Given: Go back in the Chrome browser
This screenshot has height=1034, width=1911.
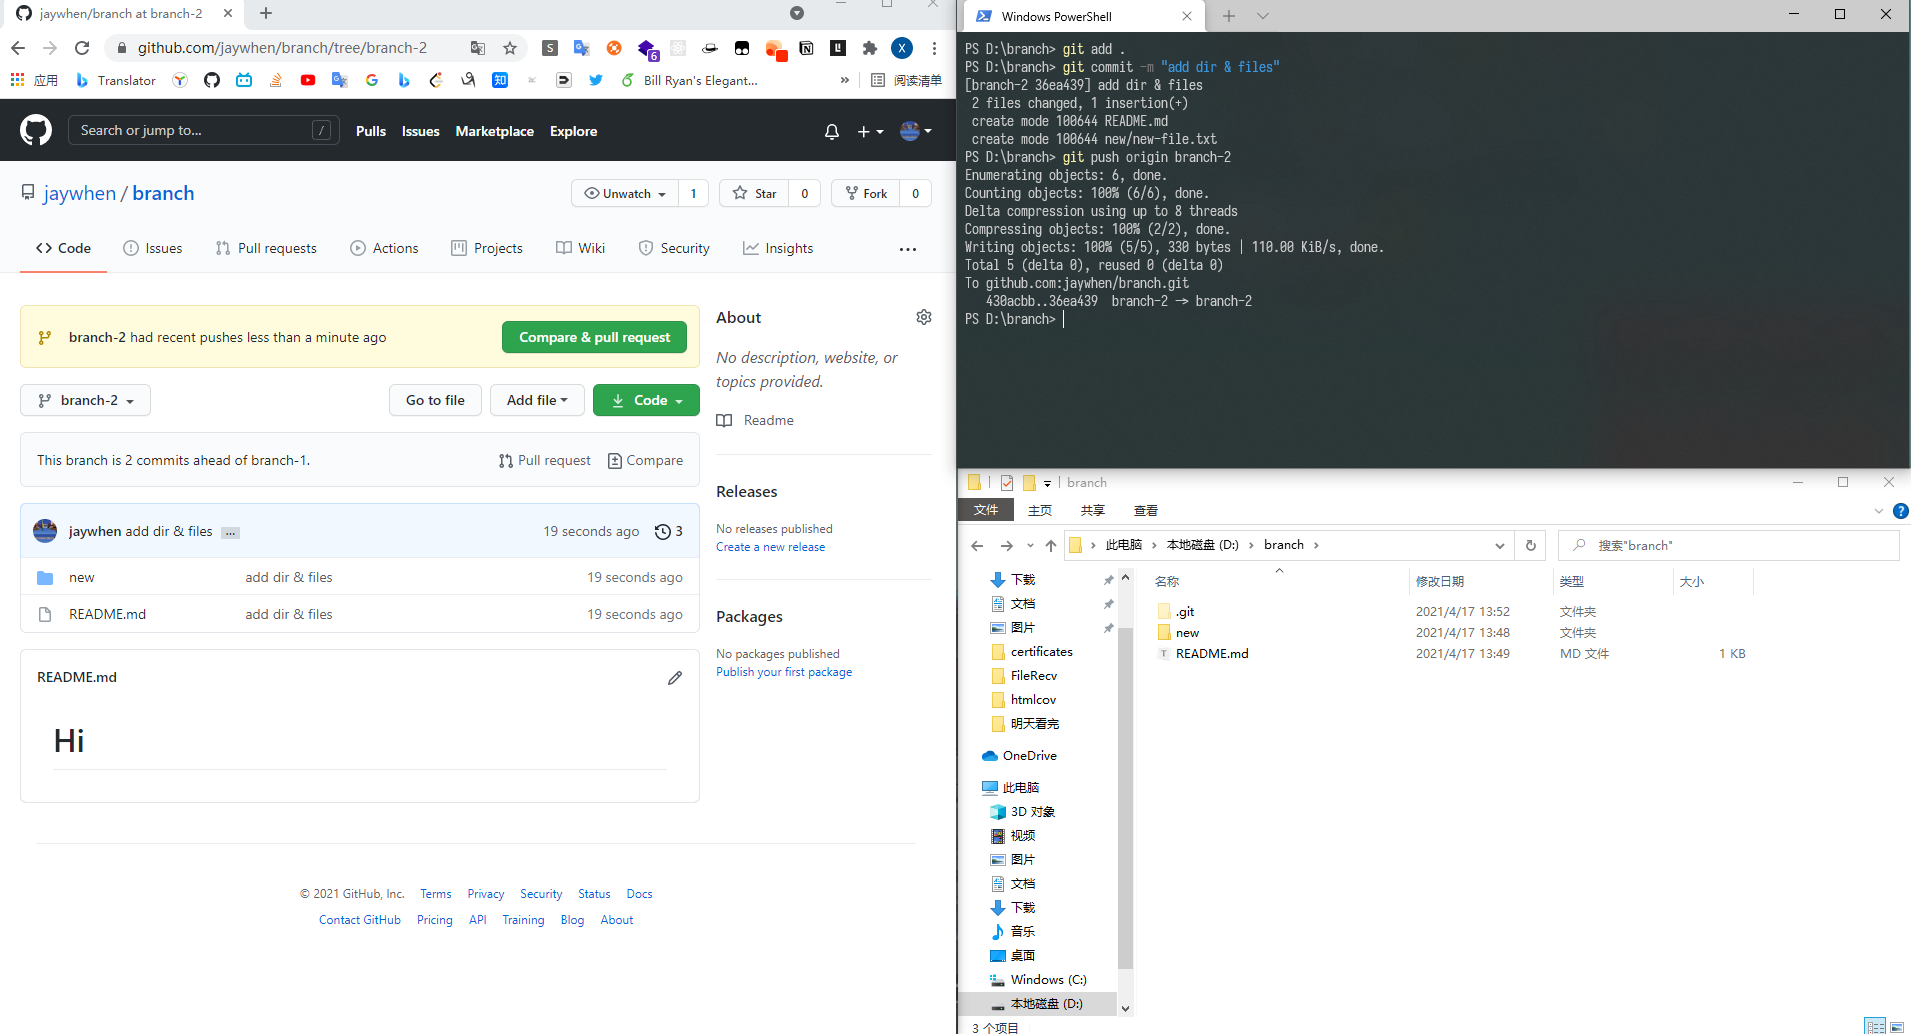Looking at the screenshot, I should pos(18,48).
